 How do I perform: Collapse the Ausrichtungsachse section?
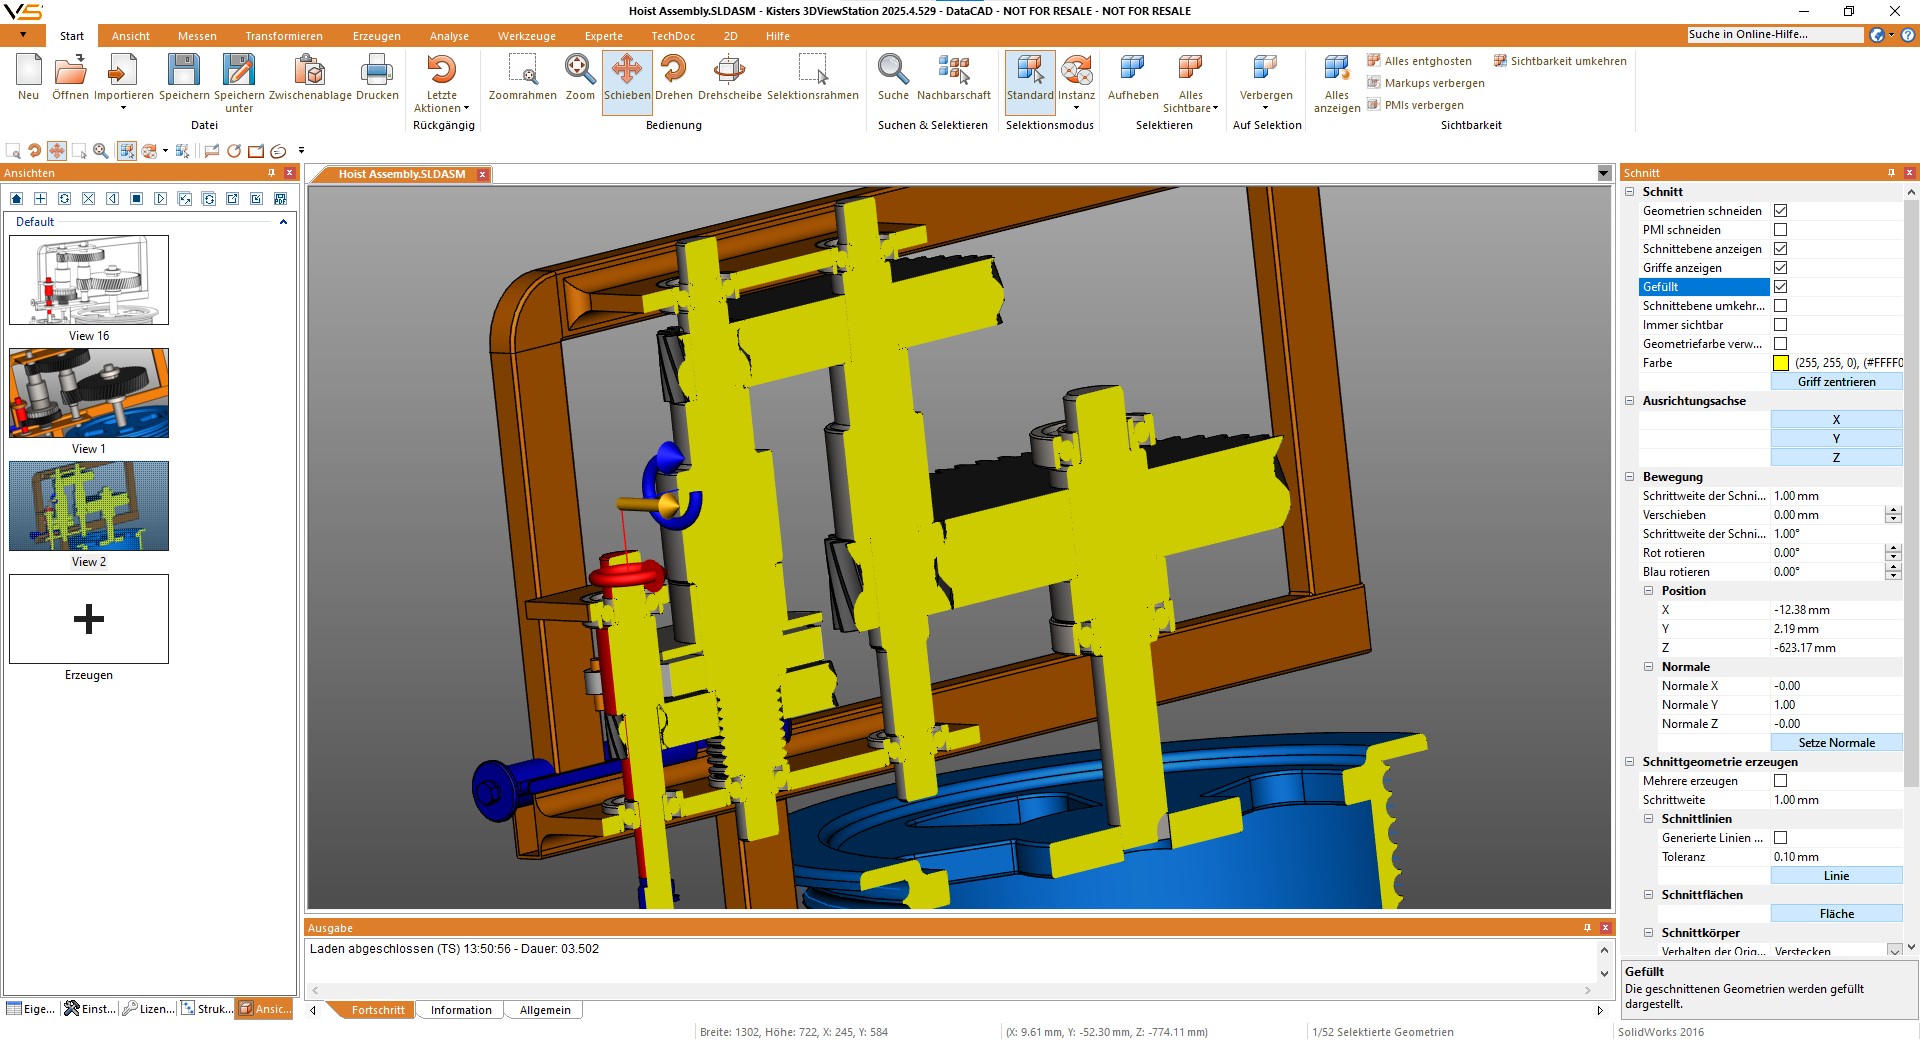coord(1629,401)
